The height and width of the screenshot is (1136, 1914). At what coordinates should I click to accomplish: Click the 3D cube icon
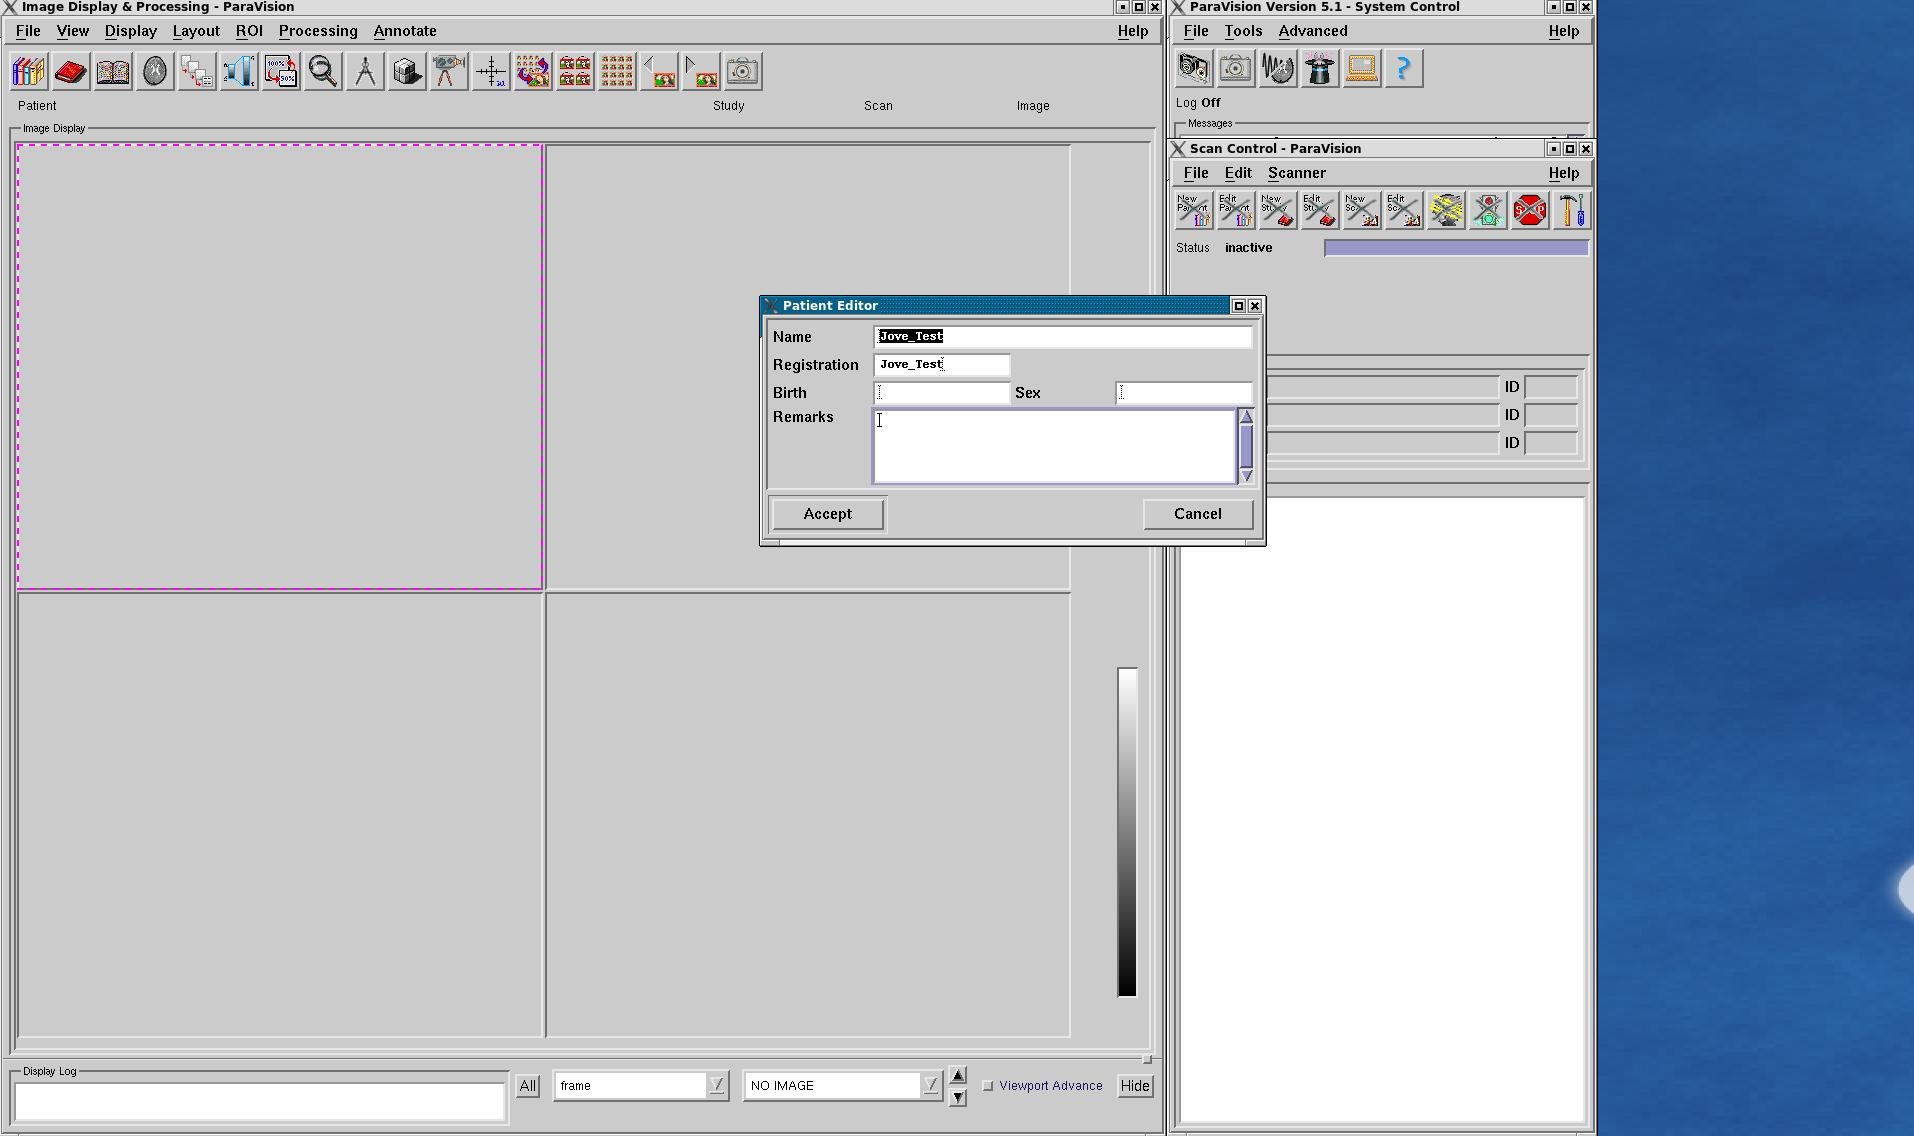(x=407, y=72)
